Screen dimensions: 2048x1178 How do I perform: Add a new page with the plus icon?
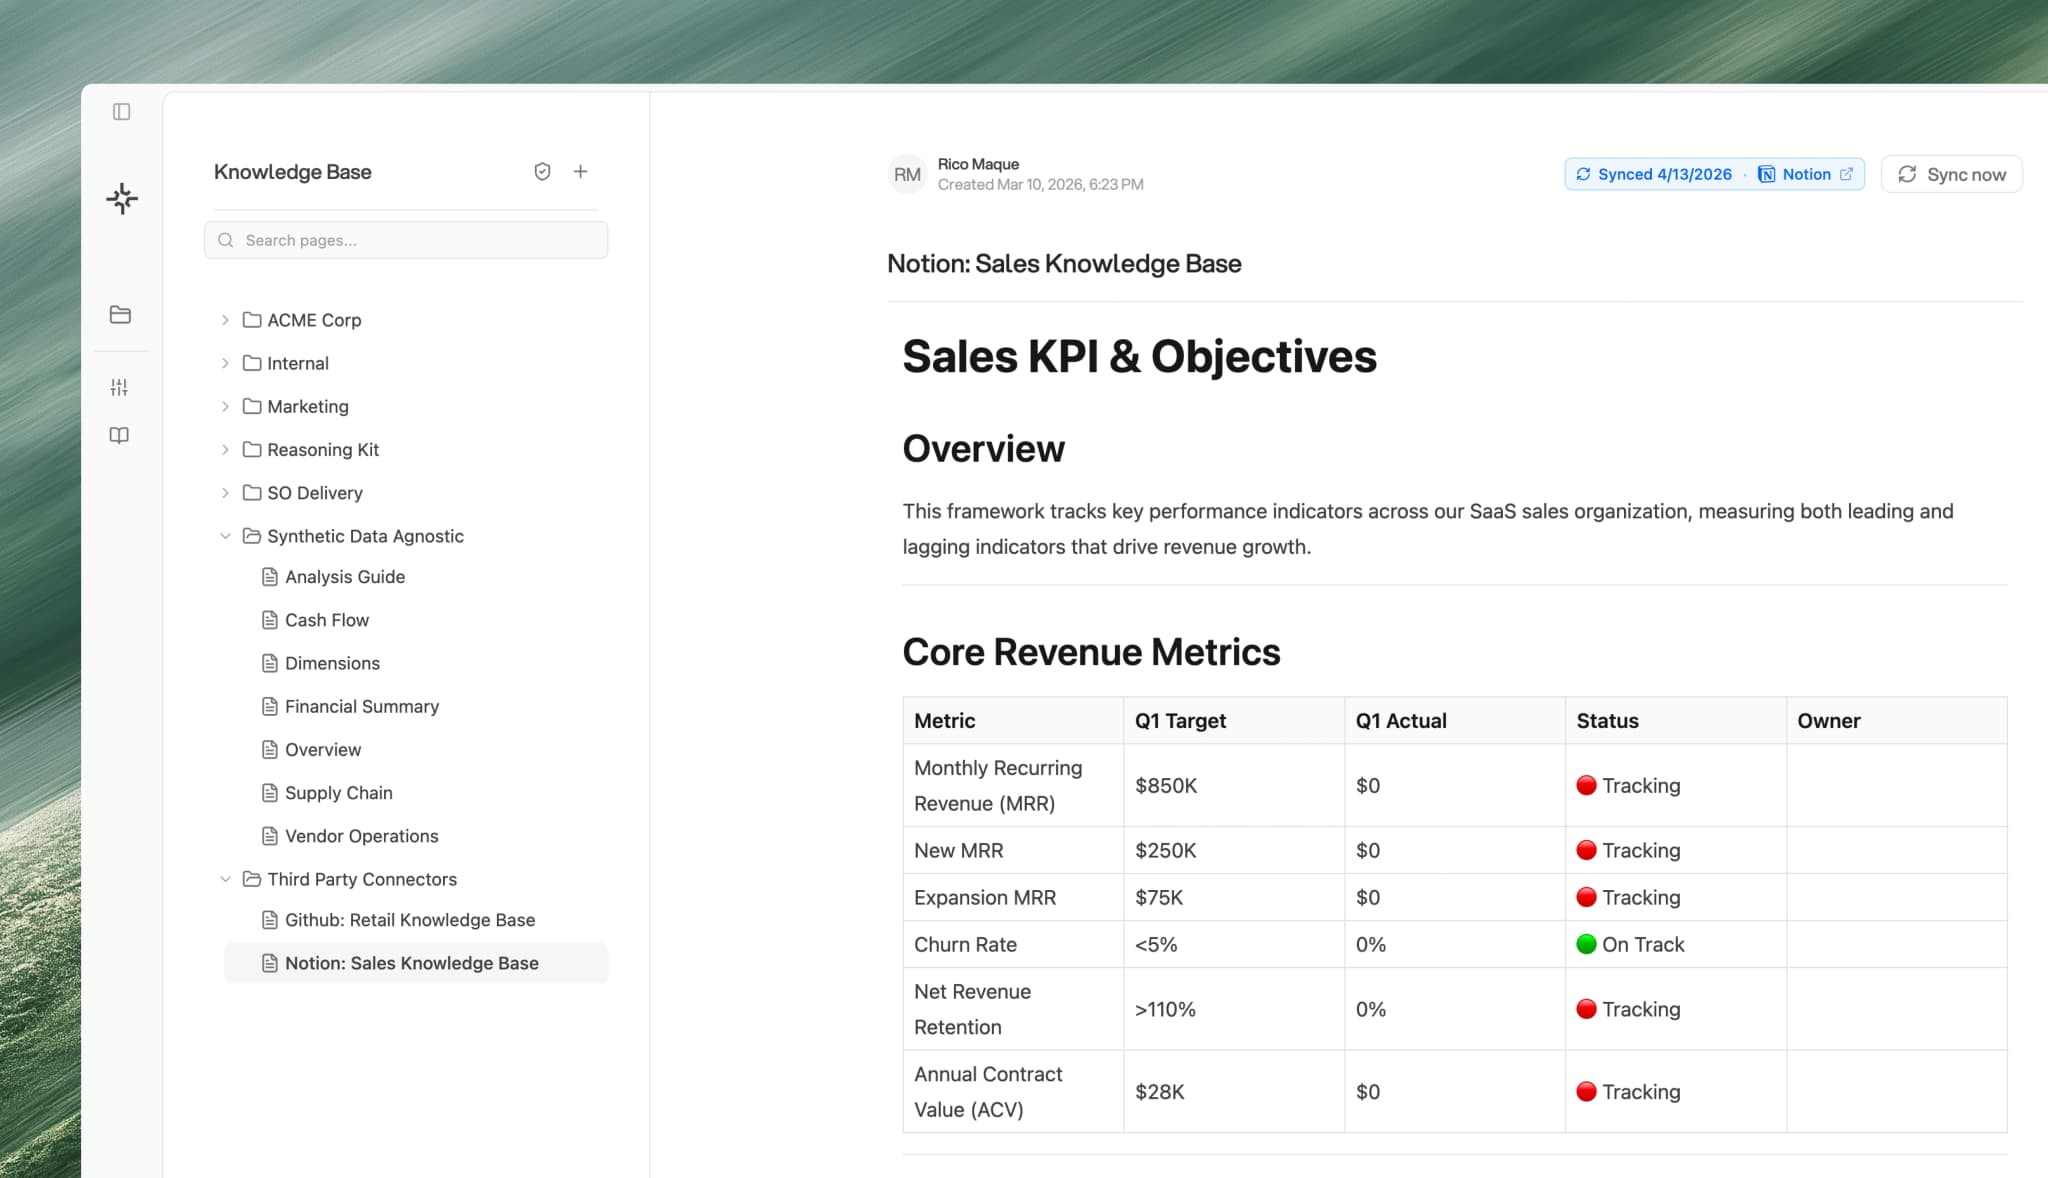coord(581,171)
